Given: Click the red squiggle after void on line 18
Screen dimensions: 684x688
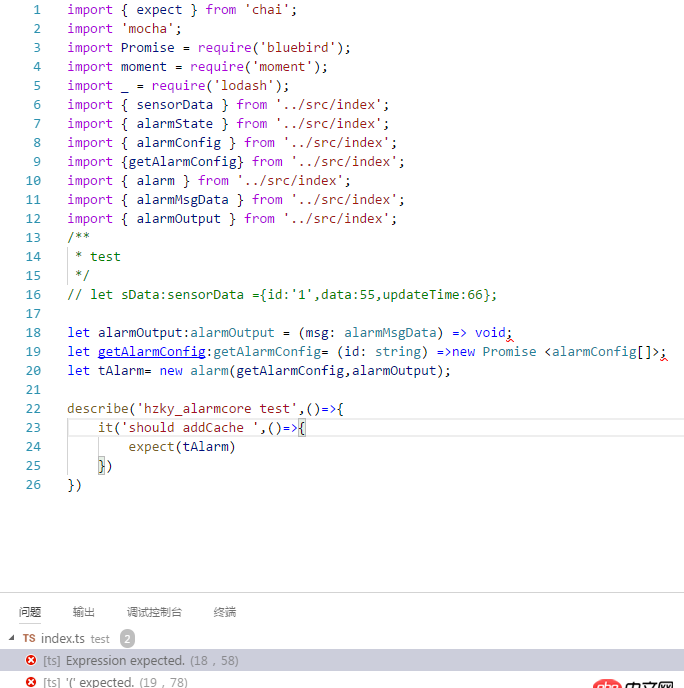Looking at the screenshot, I should [509, 338].
